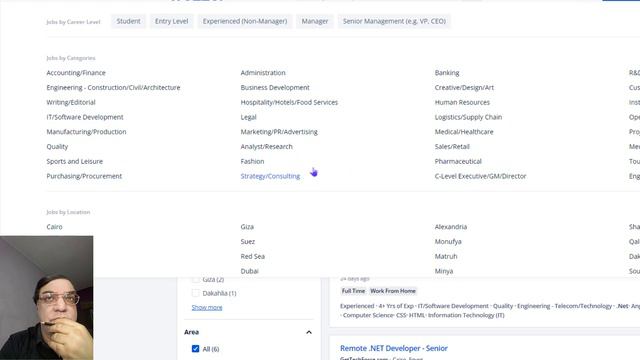This screenshot has width=640, height=360.
Task: Open Manufacturing/Production category
Action: (86, 132)
